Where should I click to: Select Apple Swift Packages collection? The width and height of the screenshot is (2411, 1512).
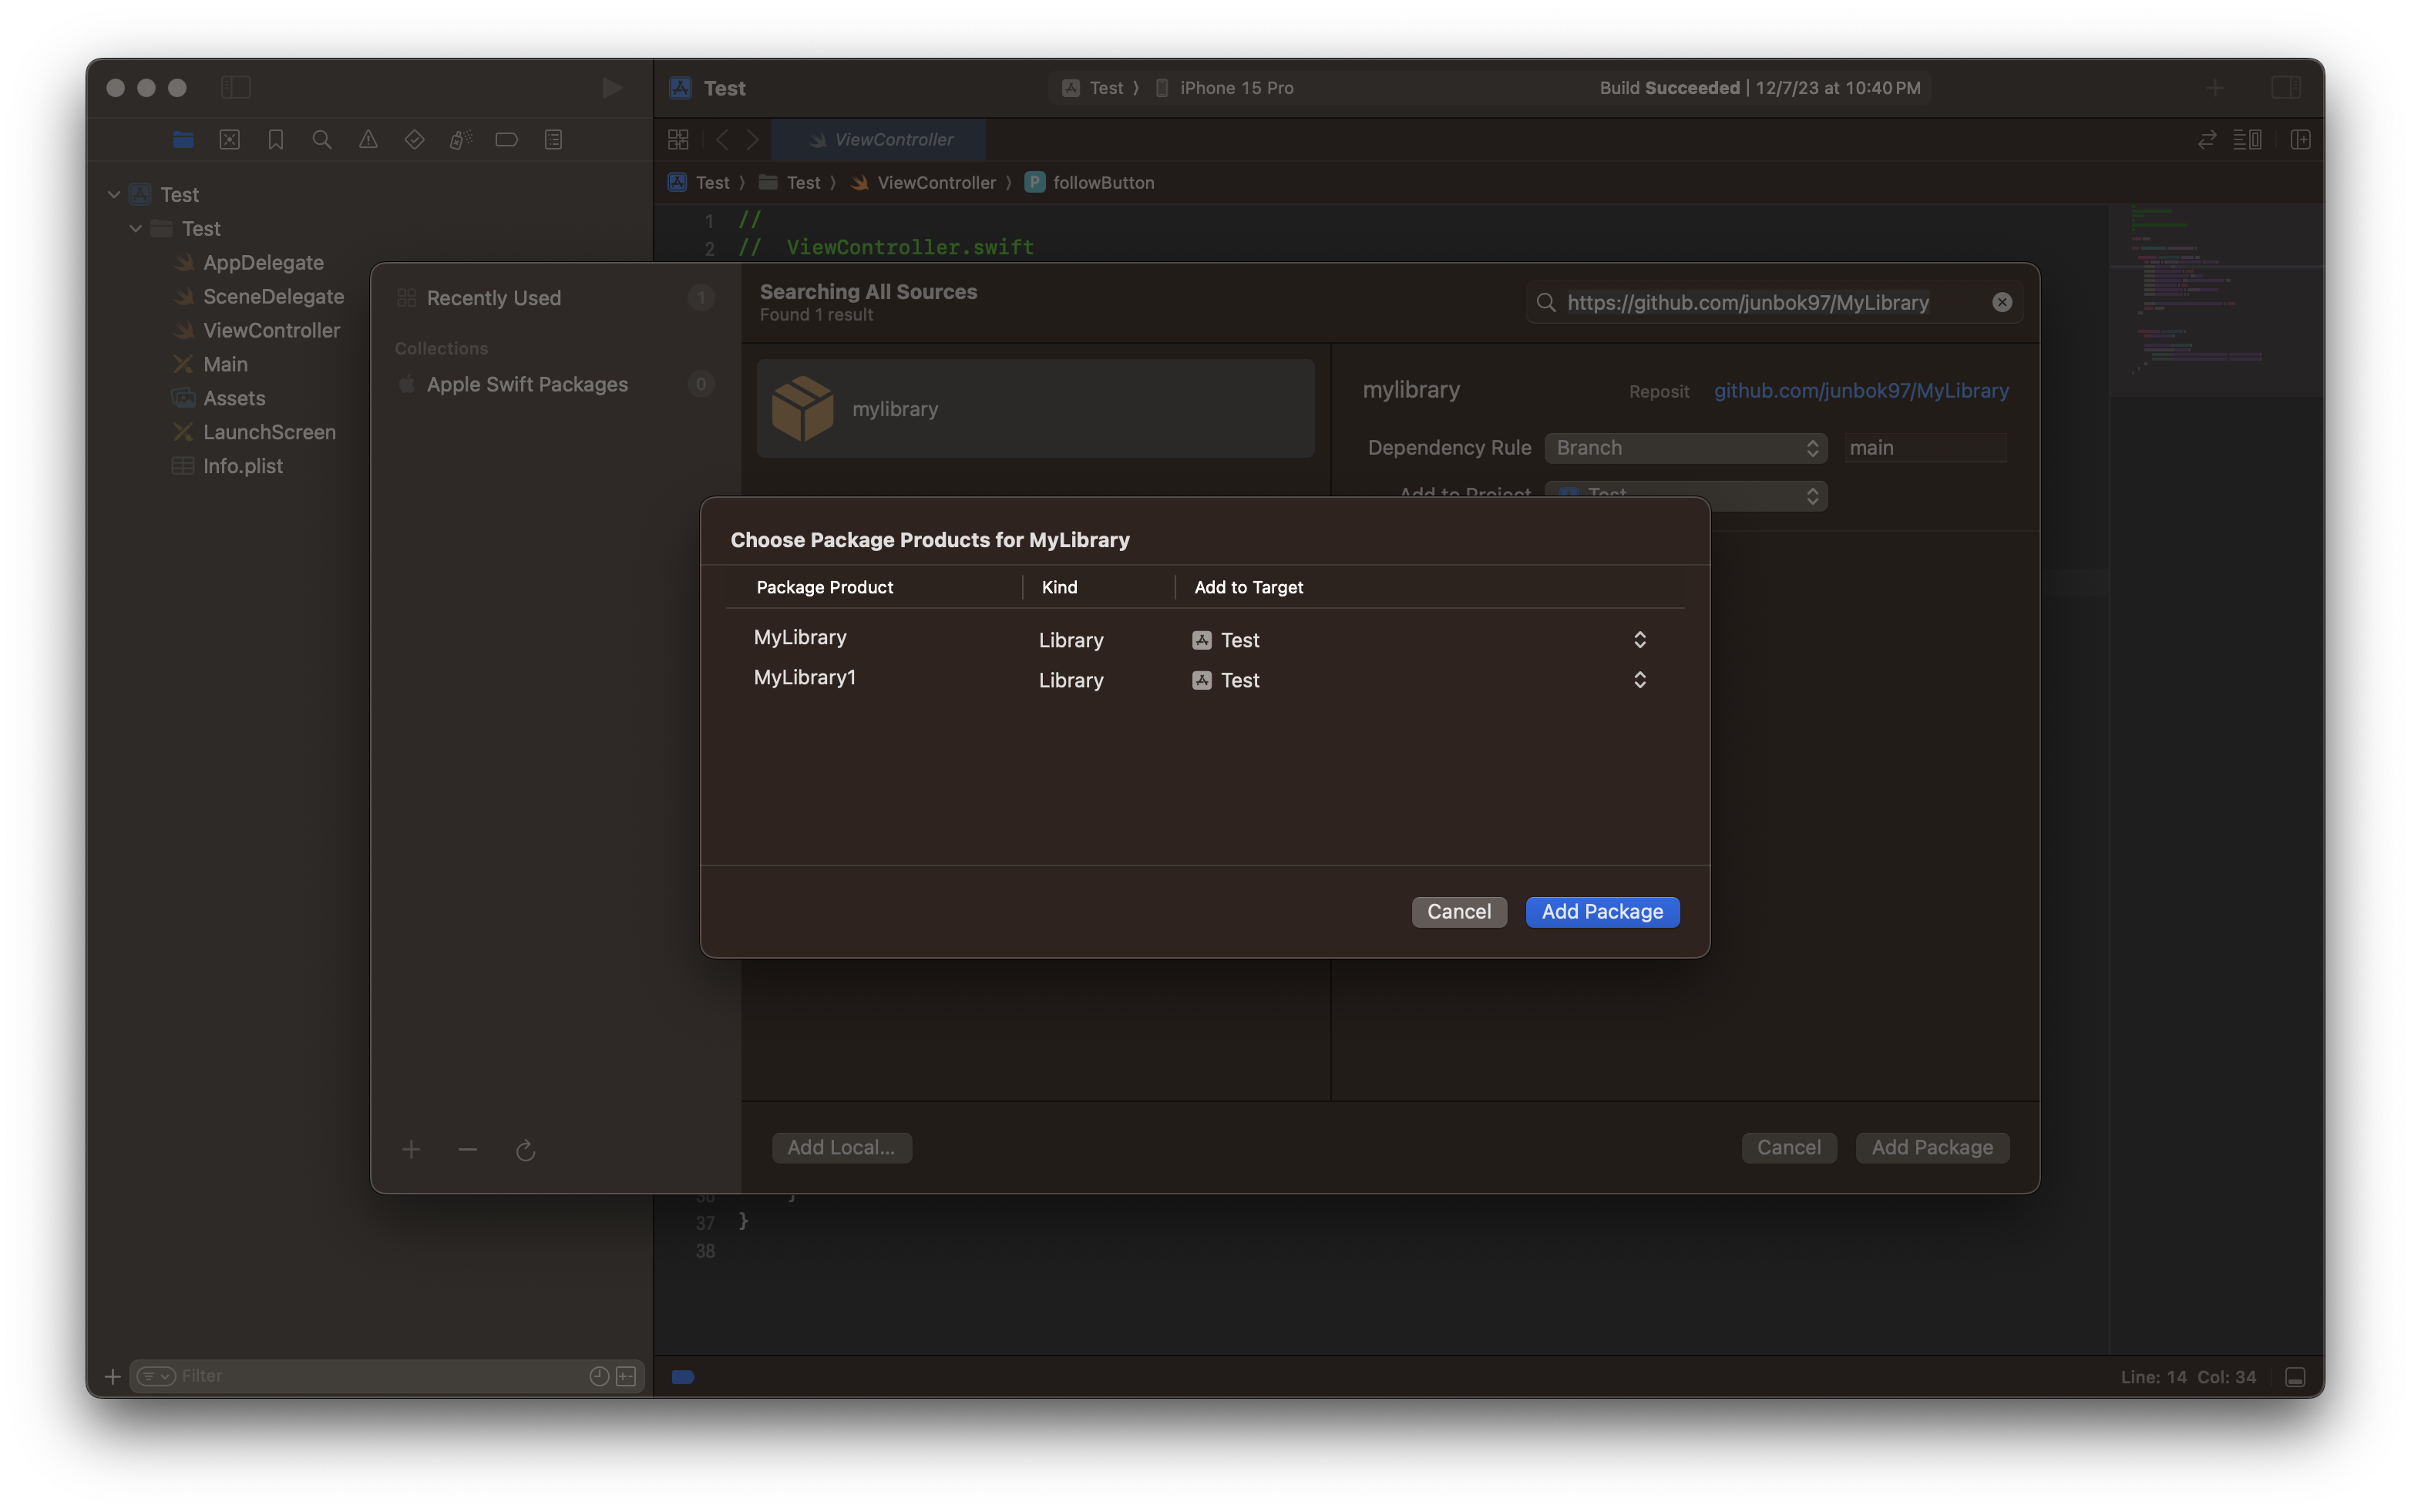(x=527, y=385)
